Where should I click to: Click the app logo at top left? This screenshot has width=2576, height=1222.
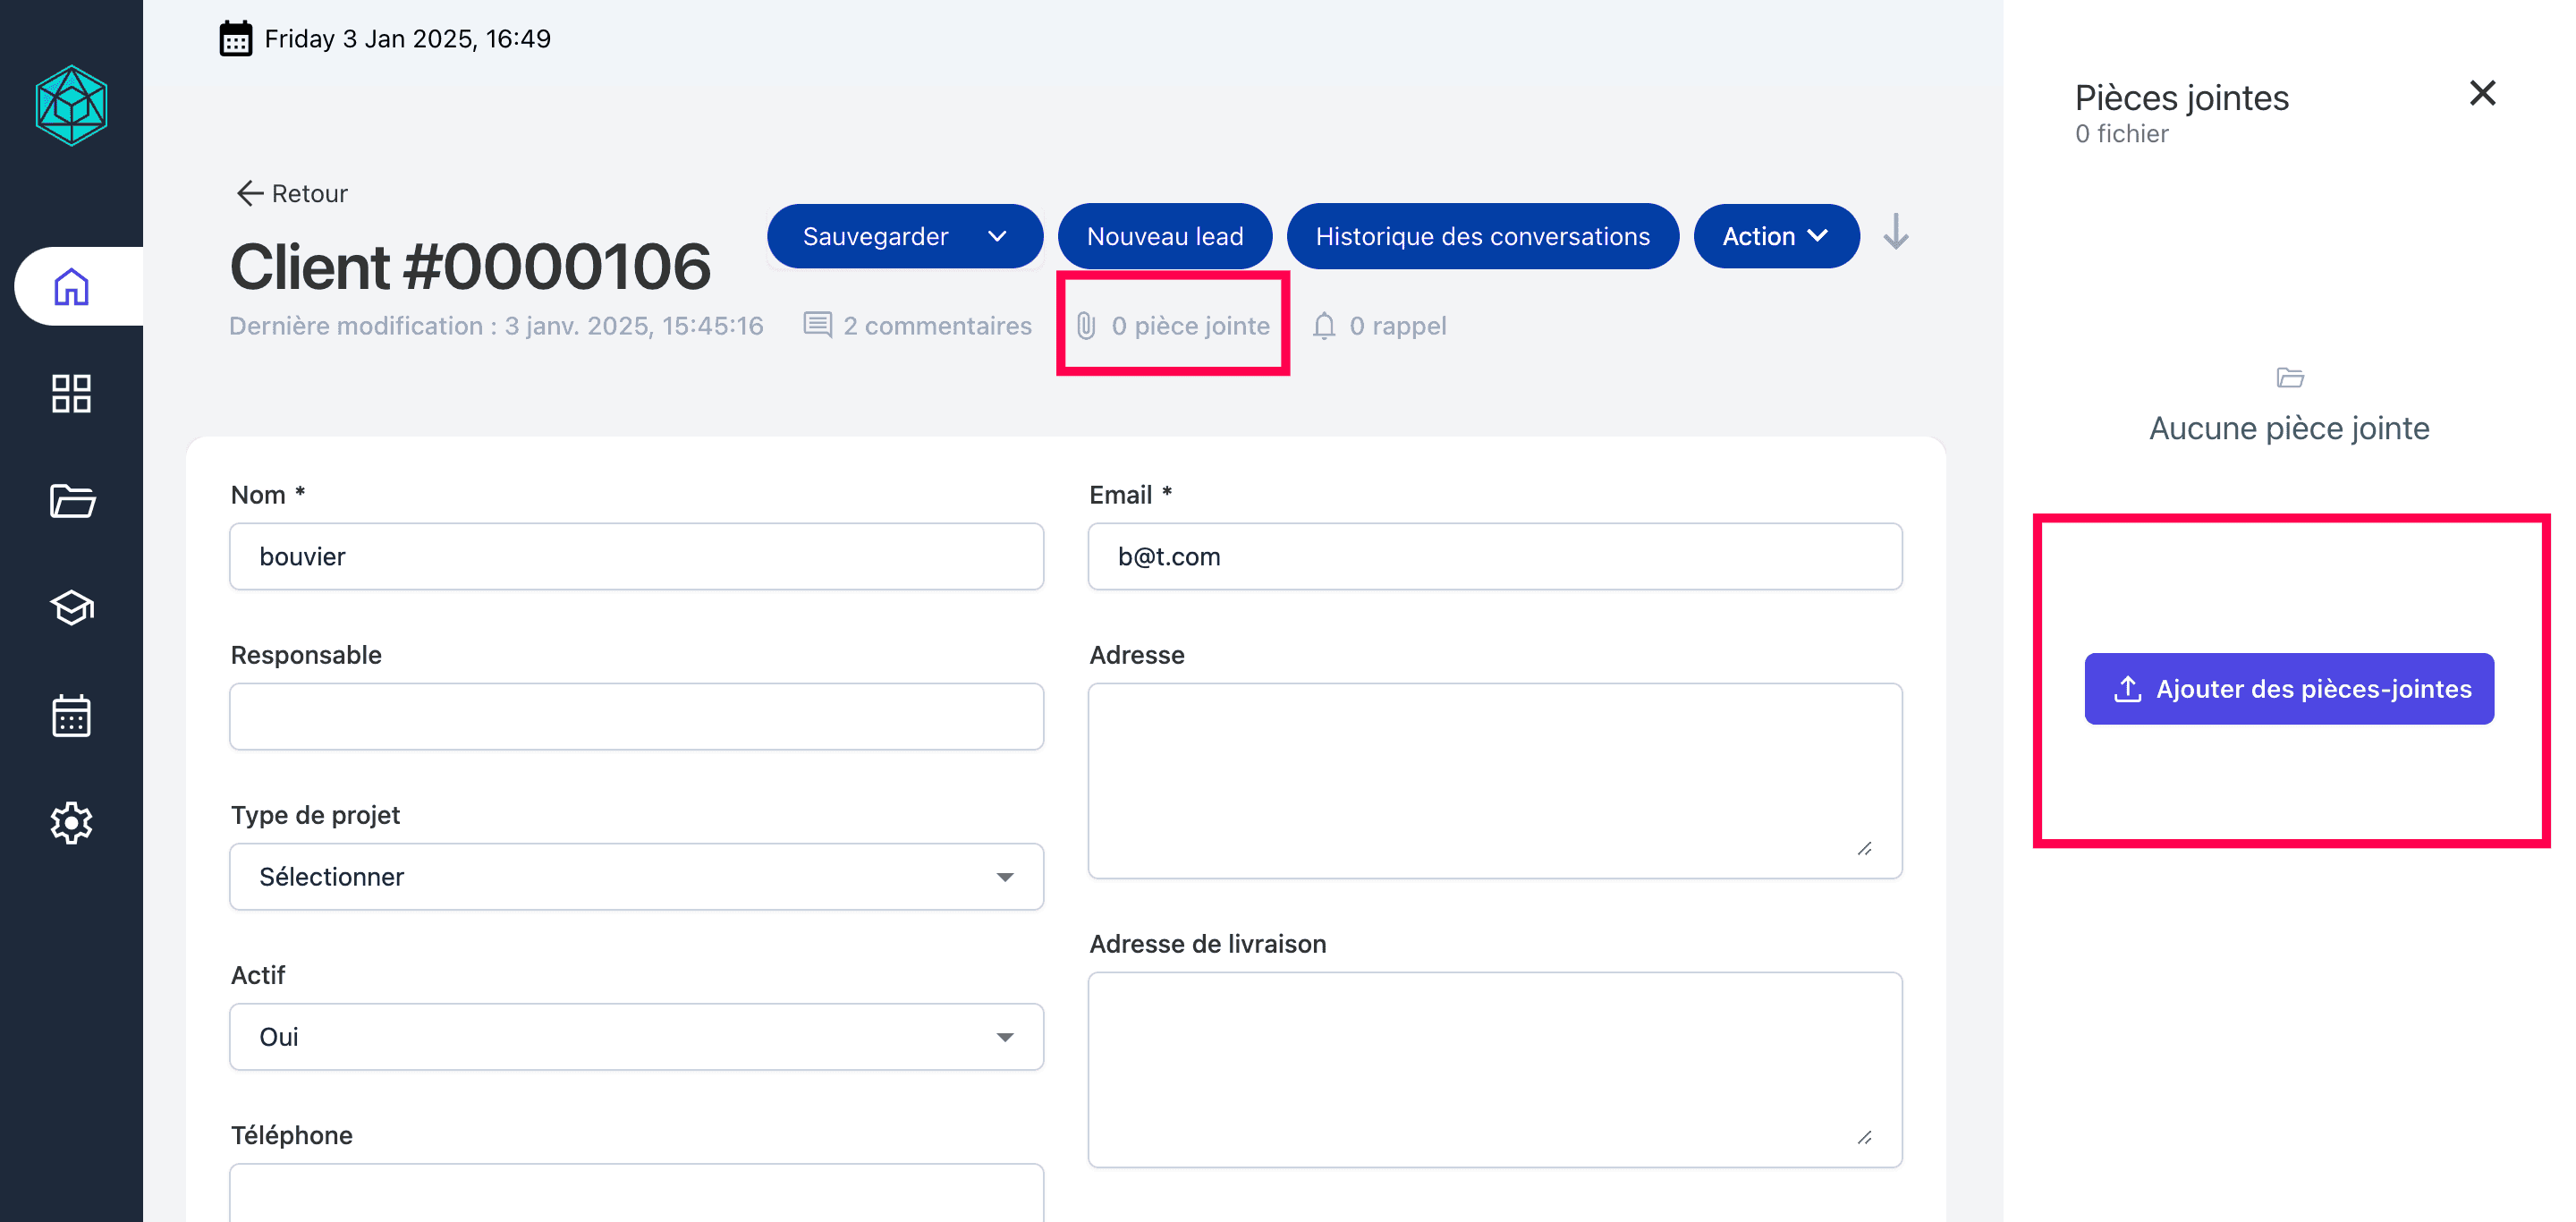point(71,106)
